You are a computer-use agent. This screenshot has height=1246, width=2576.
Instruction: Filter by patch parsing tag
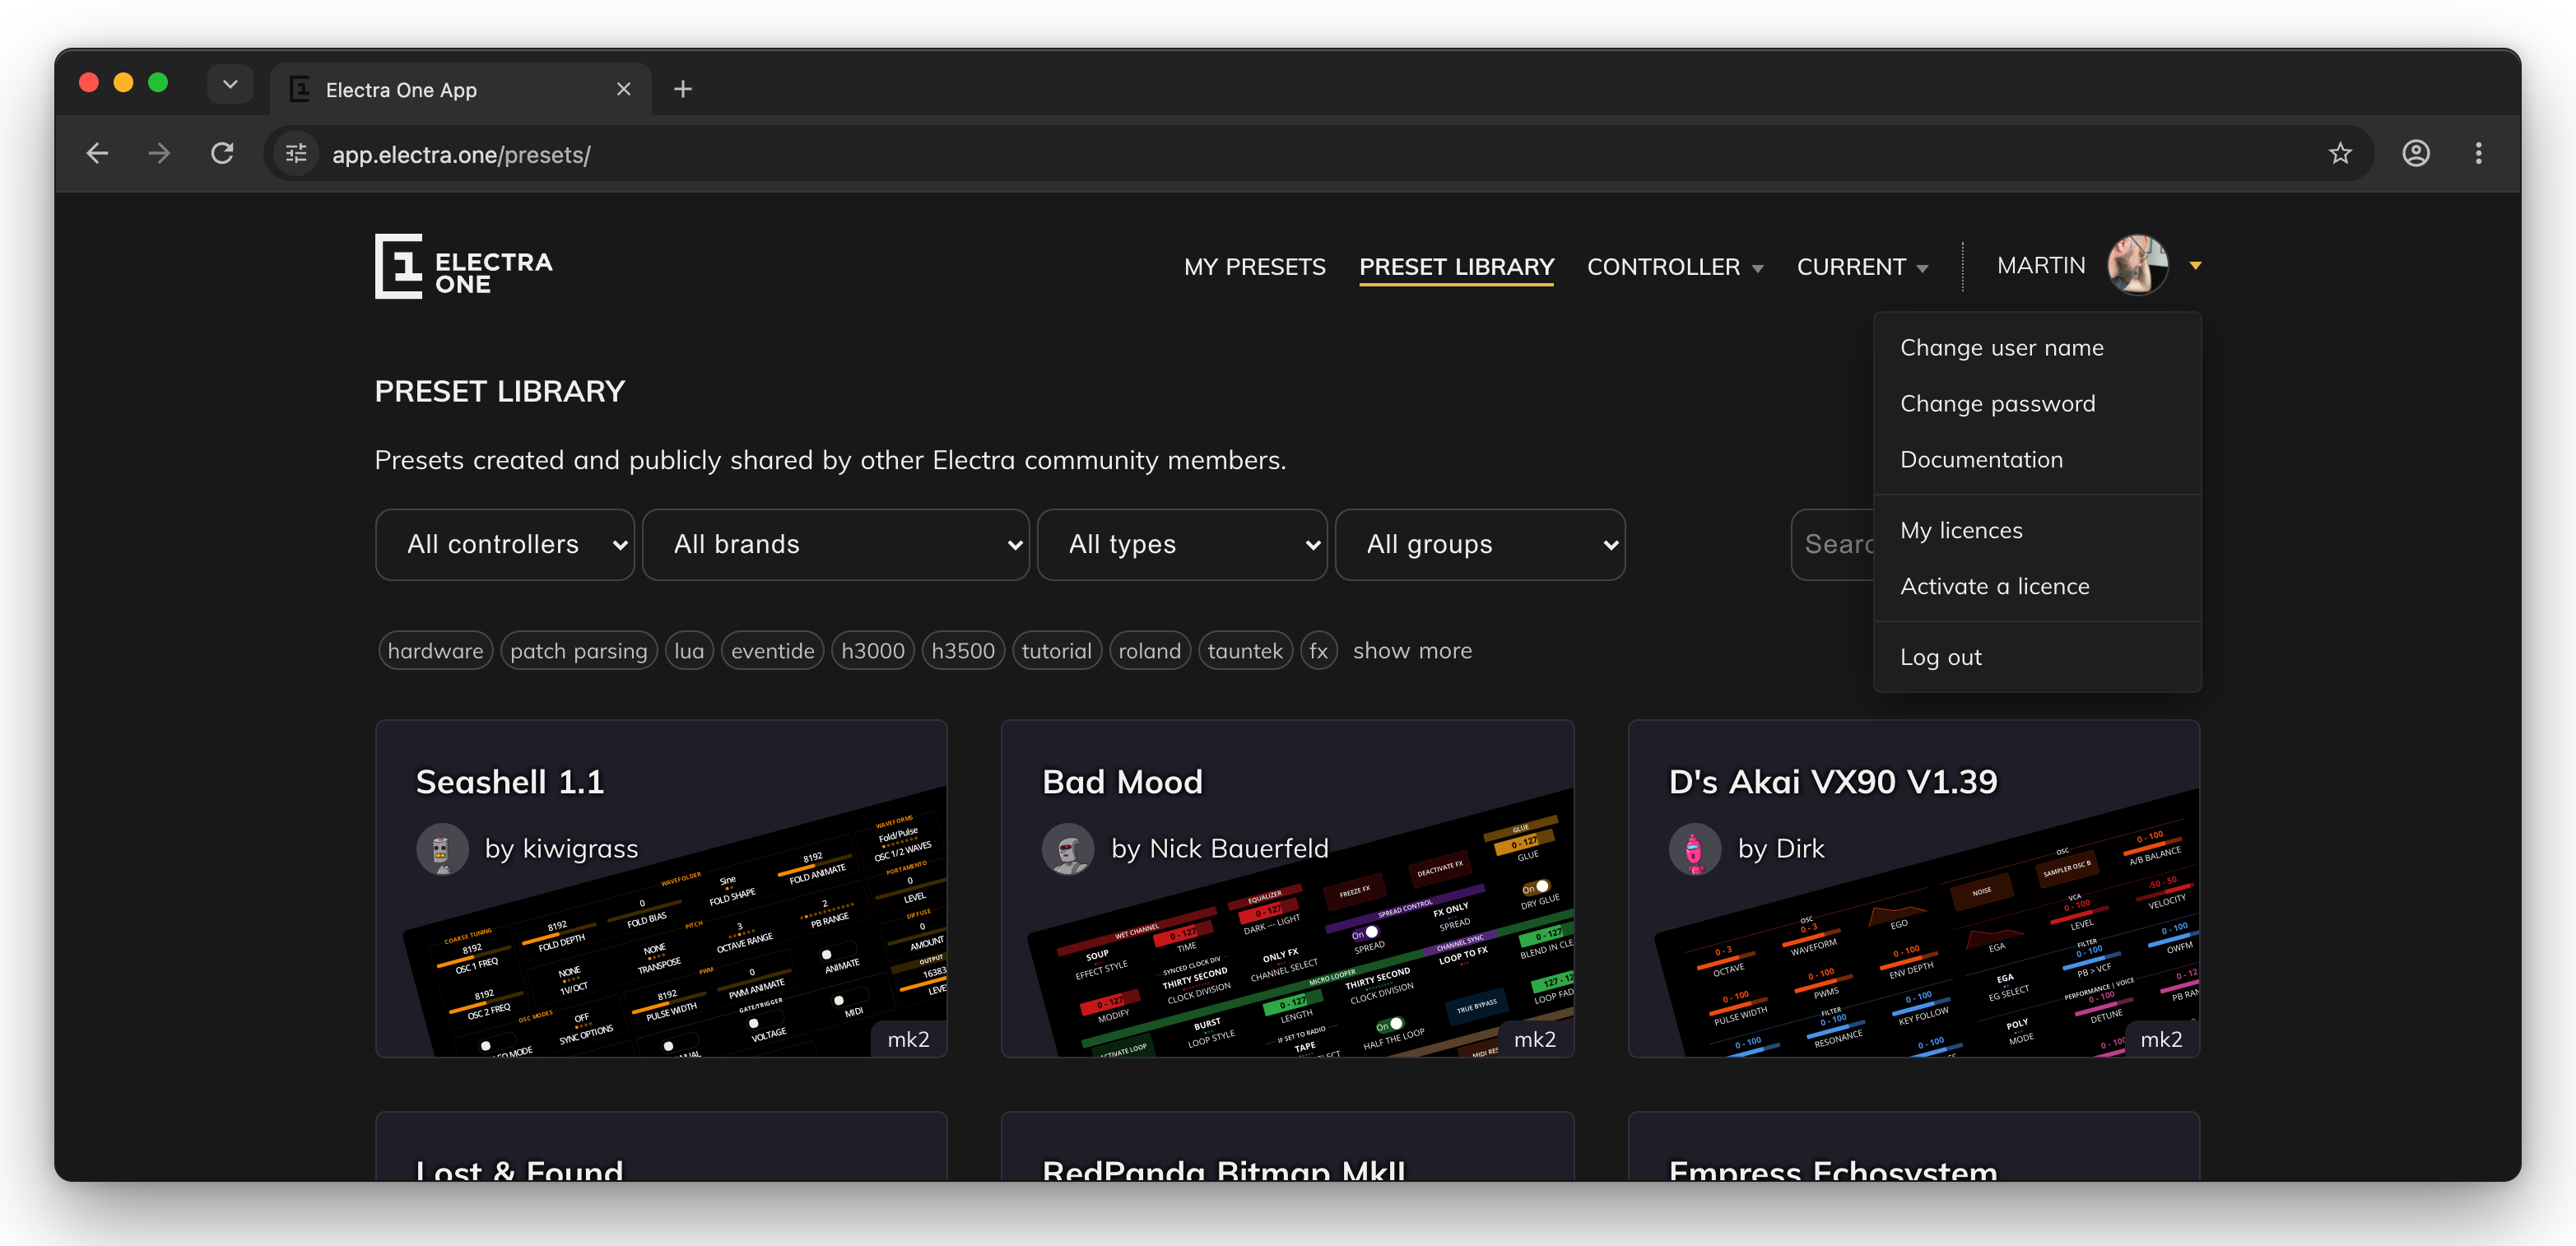579,651
